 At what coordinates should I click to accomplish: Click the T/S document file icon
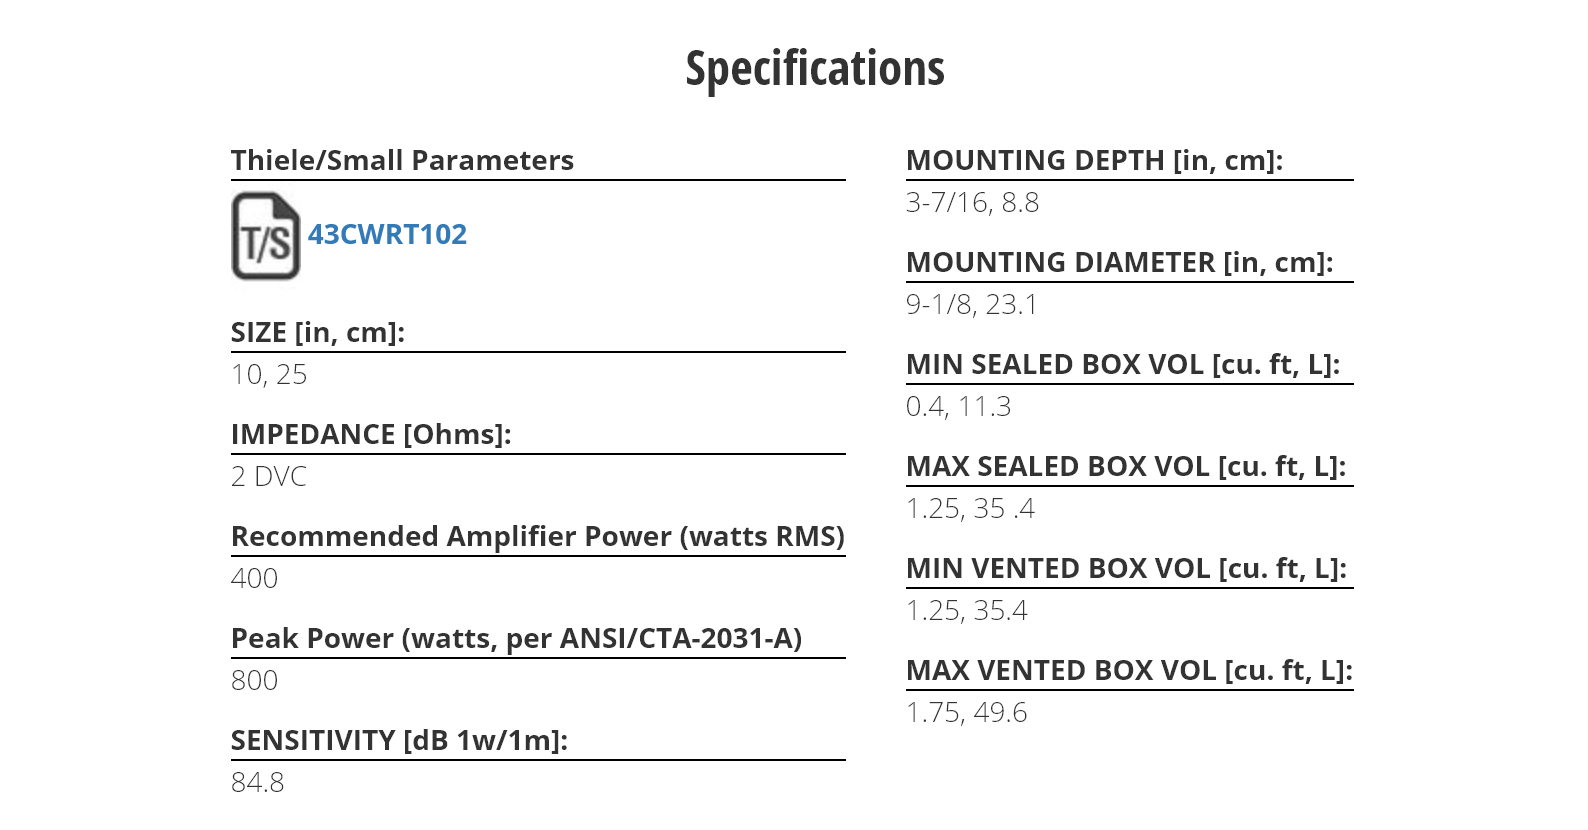(266, 236)
